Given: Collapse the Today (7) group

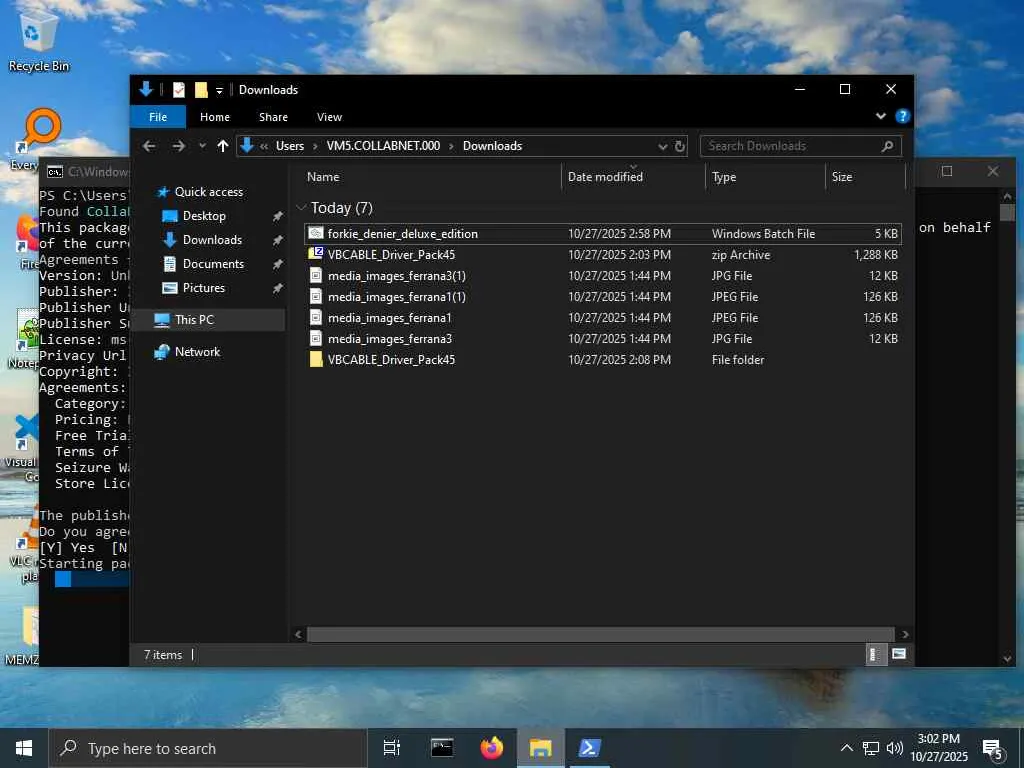Looking at the screenshot, I should coord(301,208).
